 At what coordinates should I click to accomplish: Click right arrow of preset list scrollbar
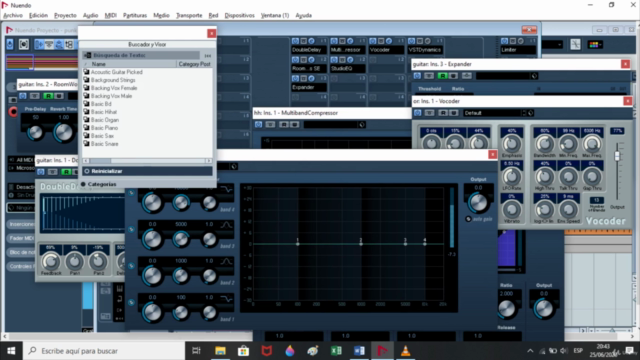tap(209, 161)
